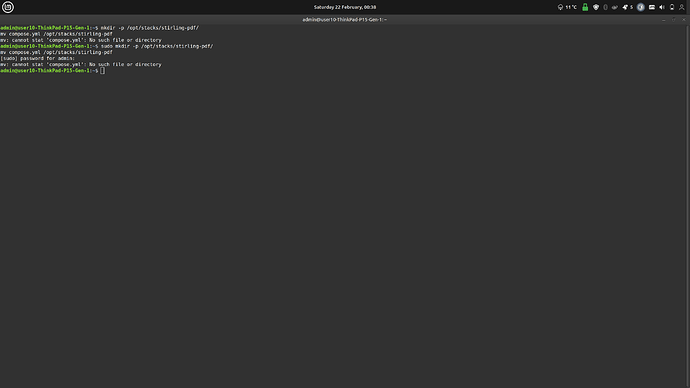Open the weather applet showing 11 °C

[x=567, y=7]
